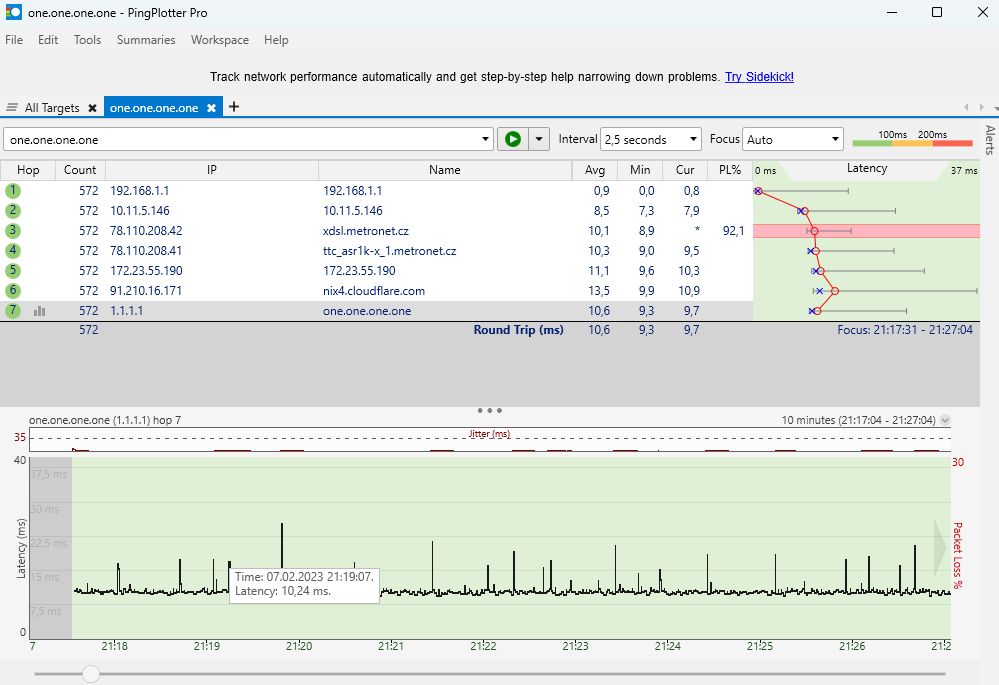
Task: Open the Alerts side panel
Action: (x=989, y=140)
